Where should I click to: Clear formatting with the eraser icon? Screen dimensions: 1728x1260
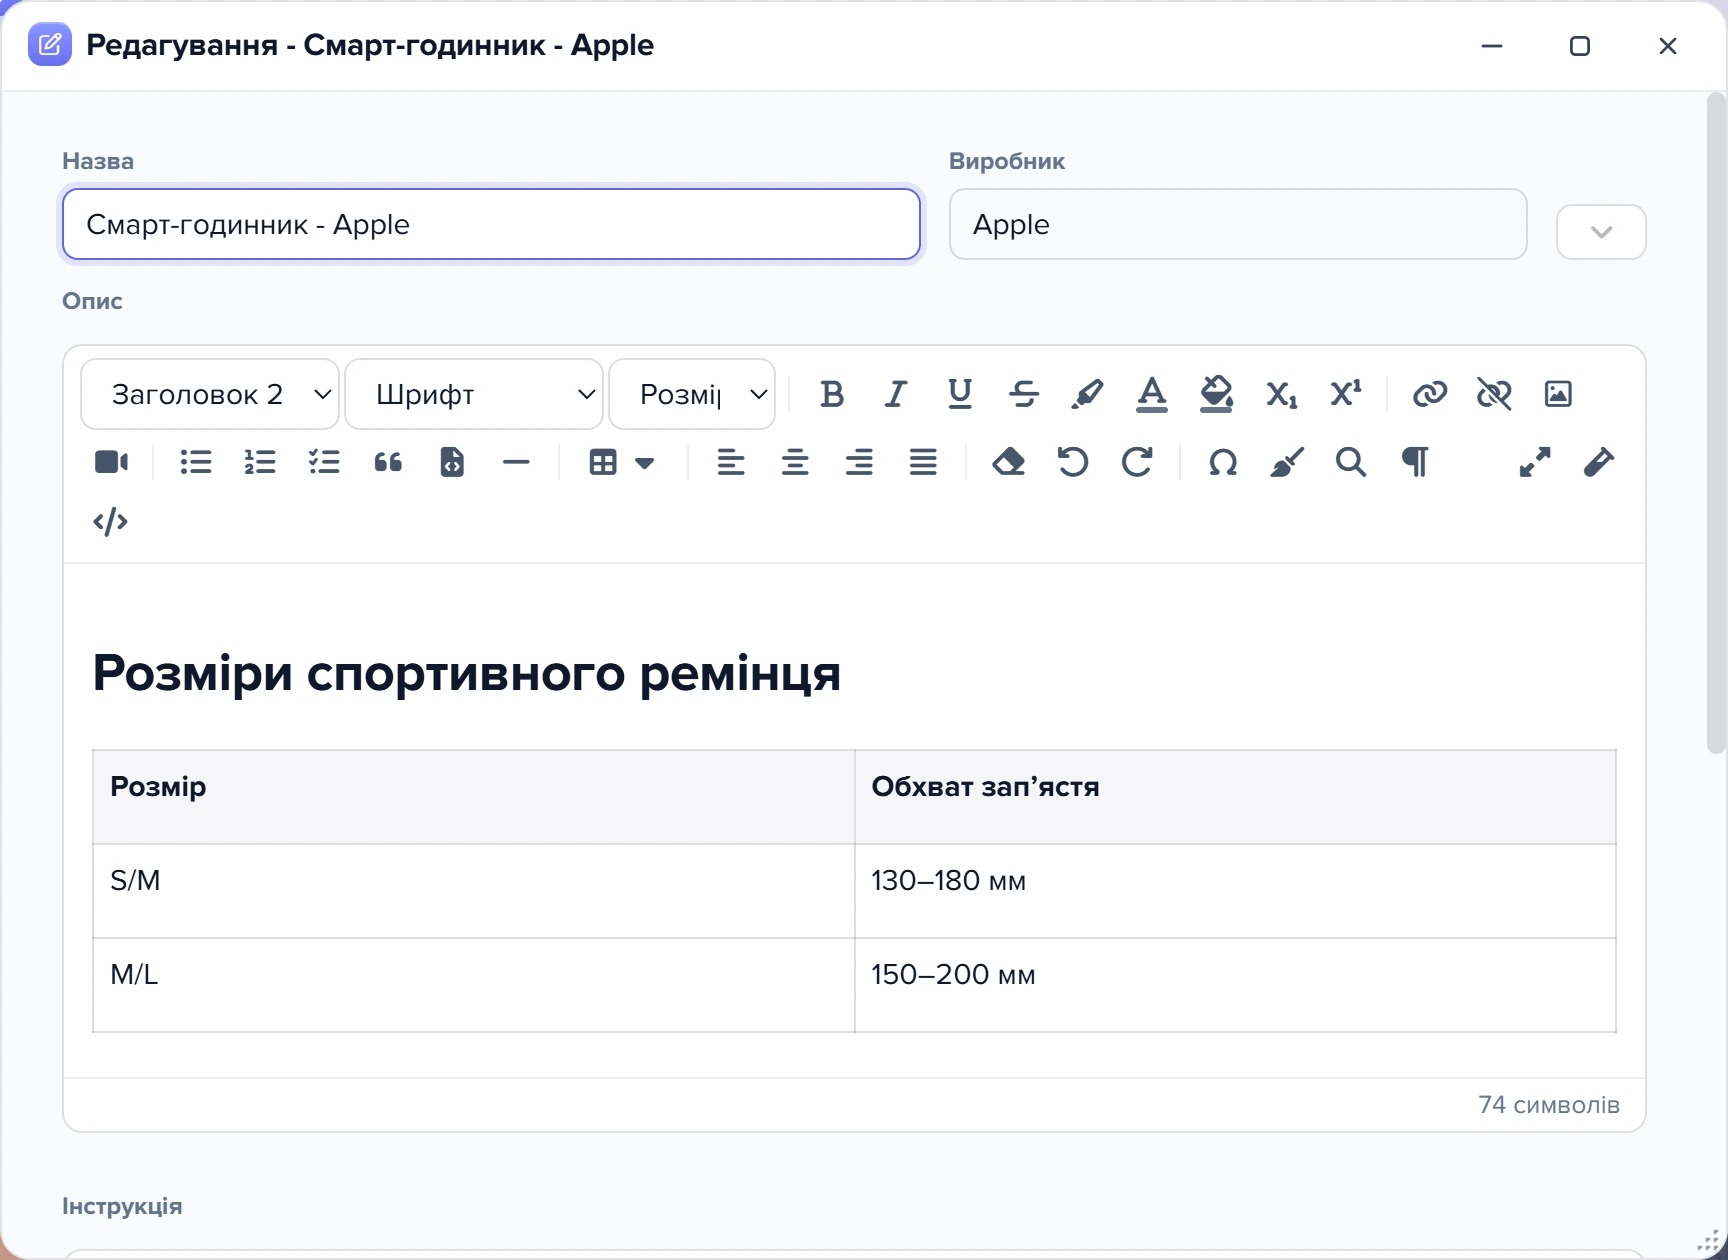[1008, 462]
